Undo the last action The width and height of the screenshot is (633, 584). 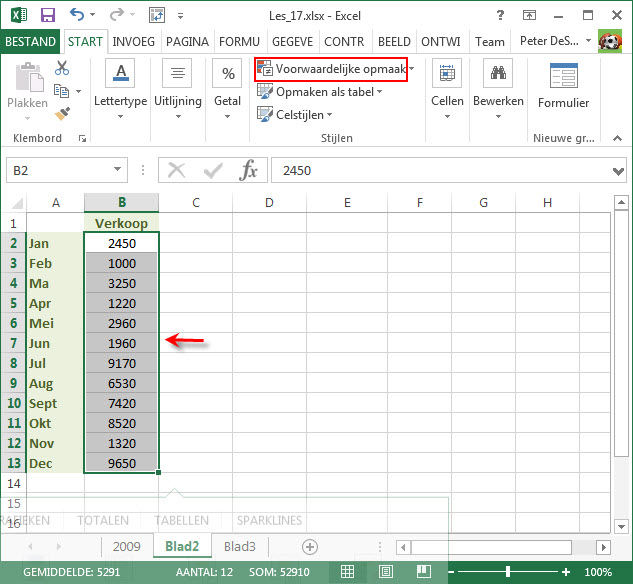coord(77,15)
